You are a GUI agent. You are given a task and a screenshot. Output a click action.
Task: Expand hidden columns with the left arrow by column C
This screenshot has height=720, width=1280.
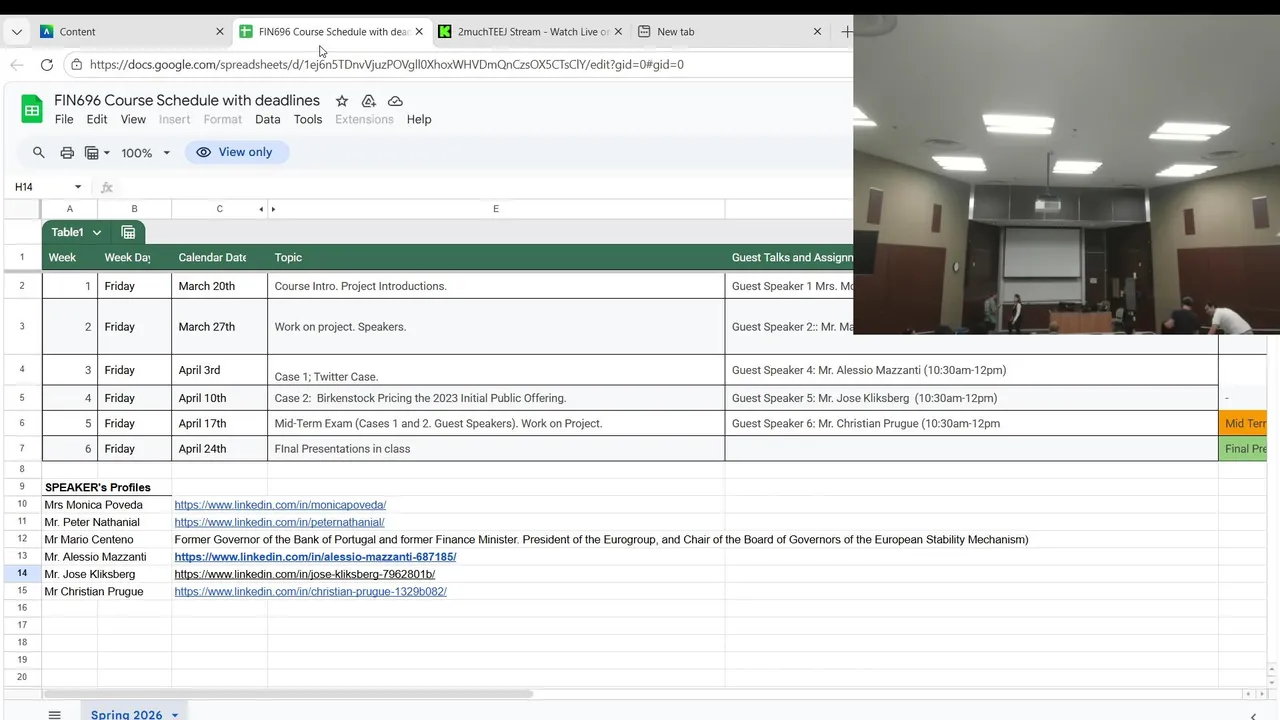click(x=261, y=209)
